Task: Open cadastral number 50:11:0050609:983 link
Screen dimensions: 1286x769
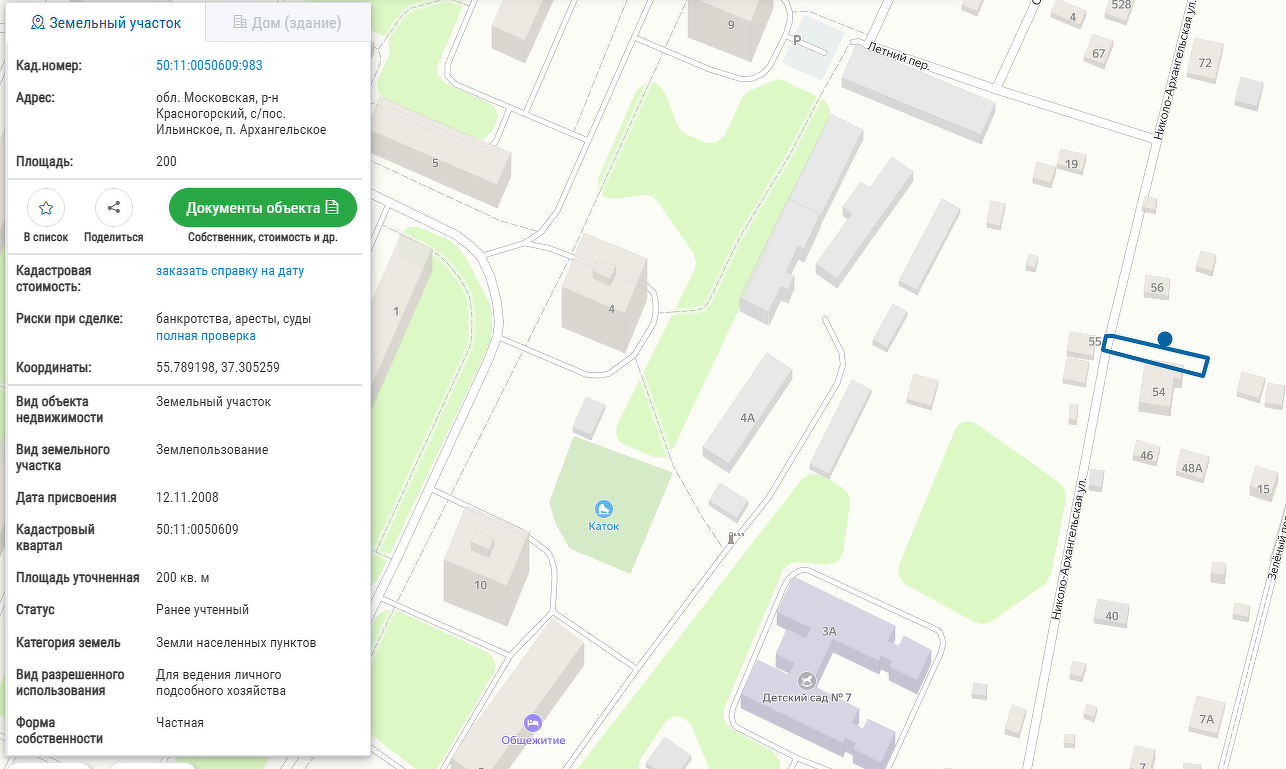Action: (x=209, y=66)
